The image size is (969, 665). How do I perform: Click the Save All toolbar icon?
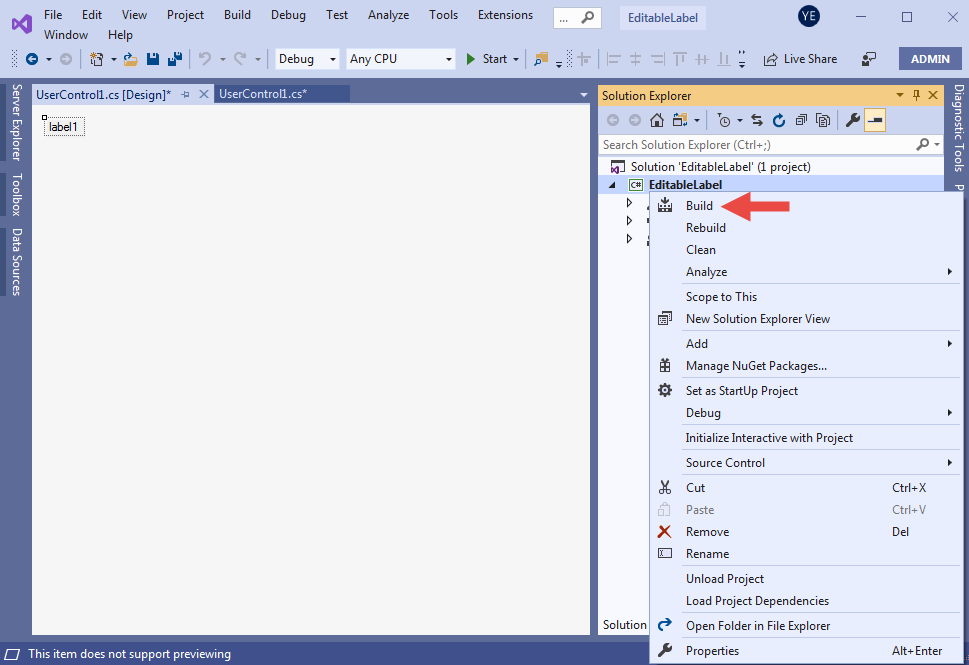[176, 59]
